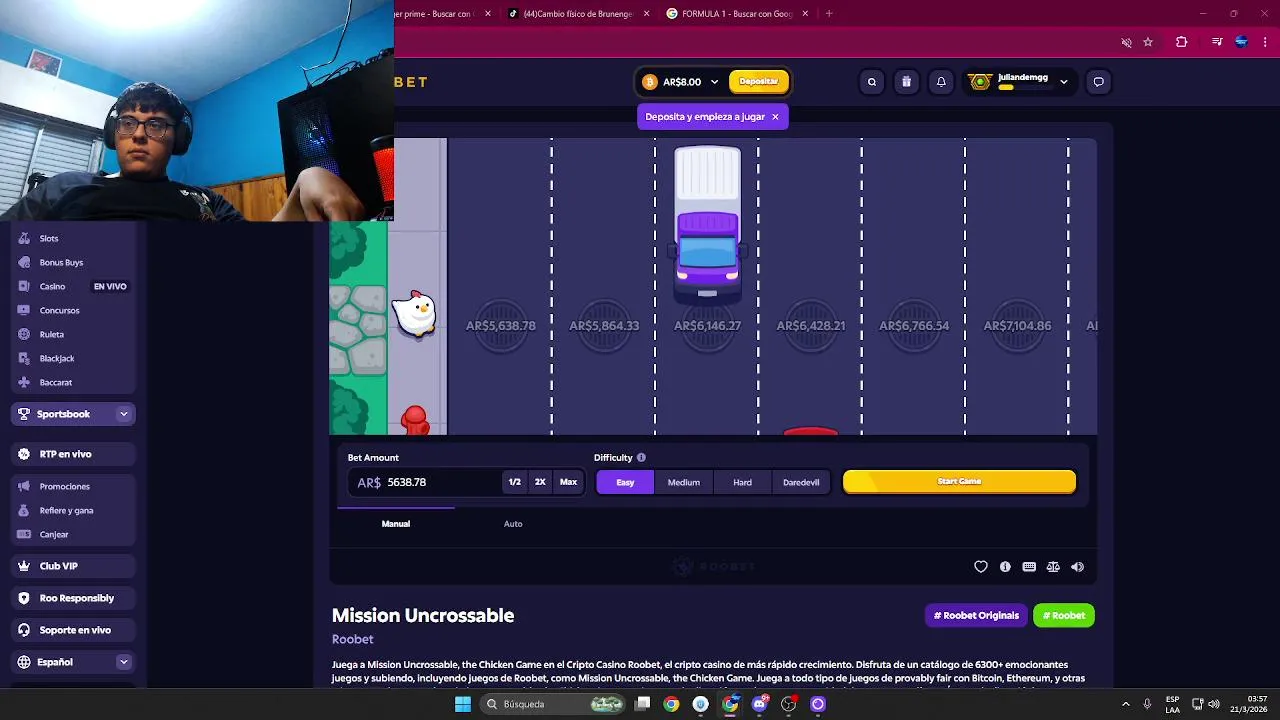Open Roo Responsibly page

[73, 598]
